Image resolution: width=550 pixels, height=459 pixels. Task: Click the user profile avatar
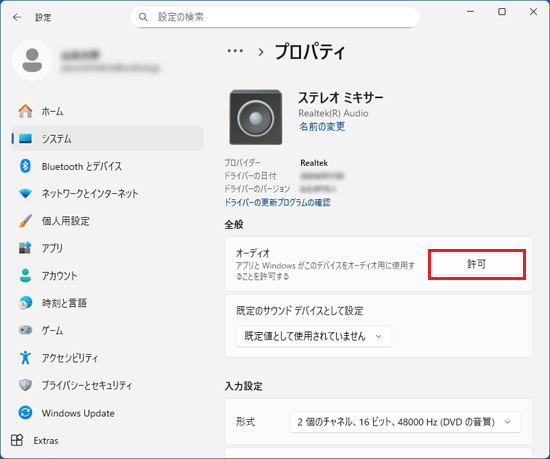coord(32,60)
